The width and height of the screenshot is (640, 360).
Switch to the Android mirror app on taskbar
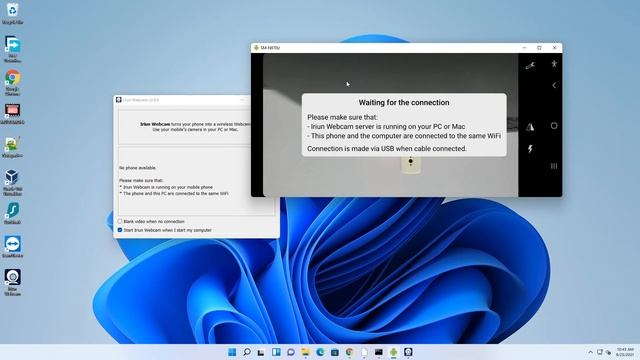pos(393,352)
